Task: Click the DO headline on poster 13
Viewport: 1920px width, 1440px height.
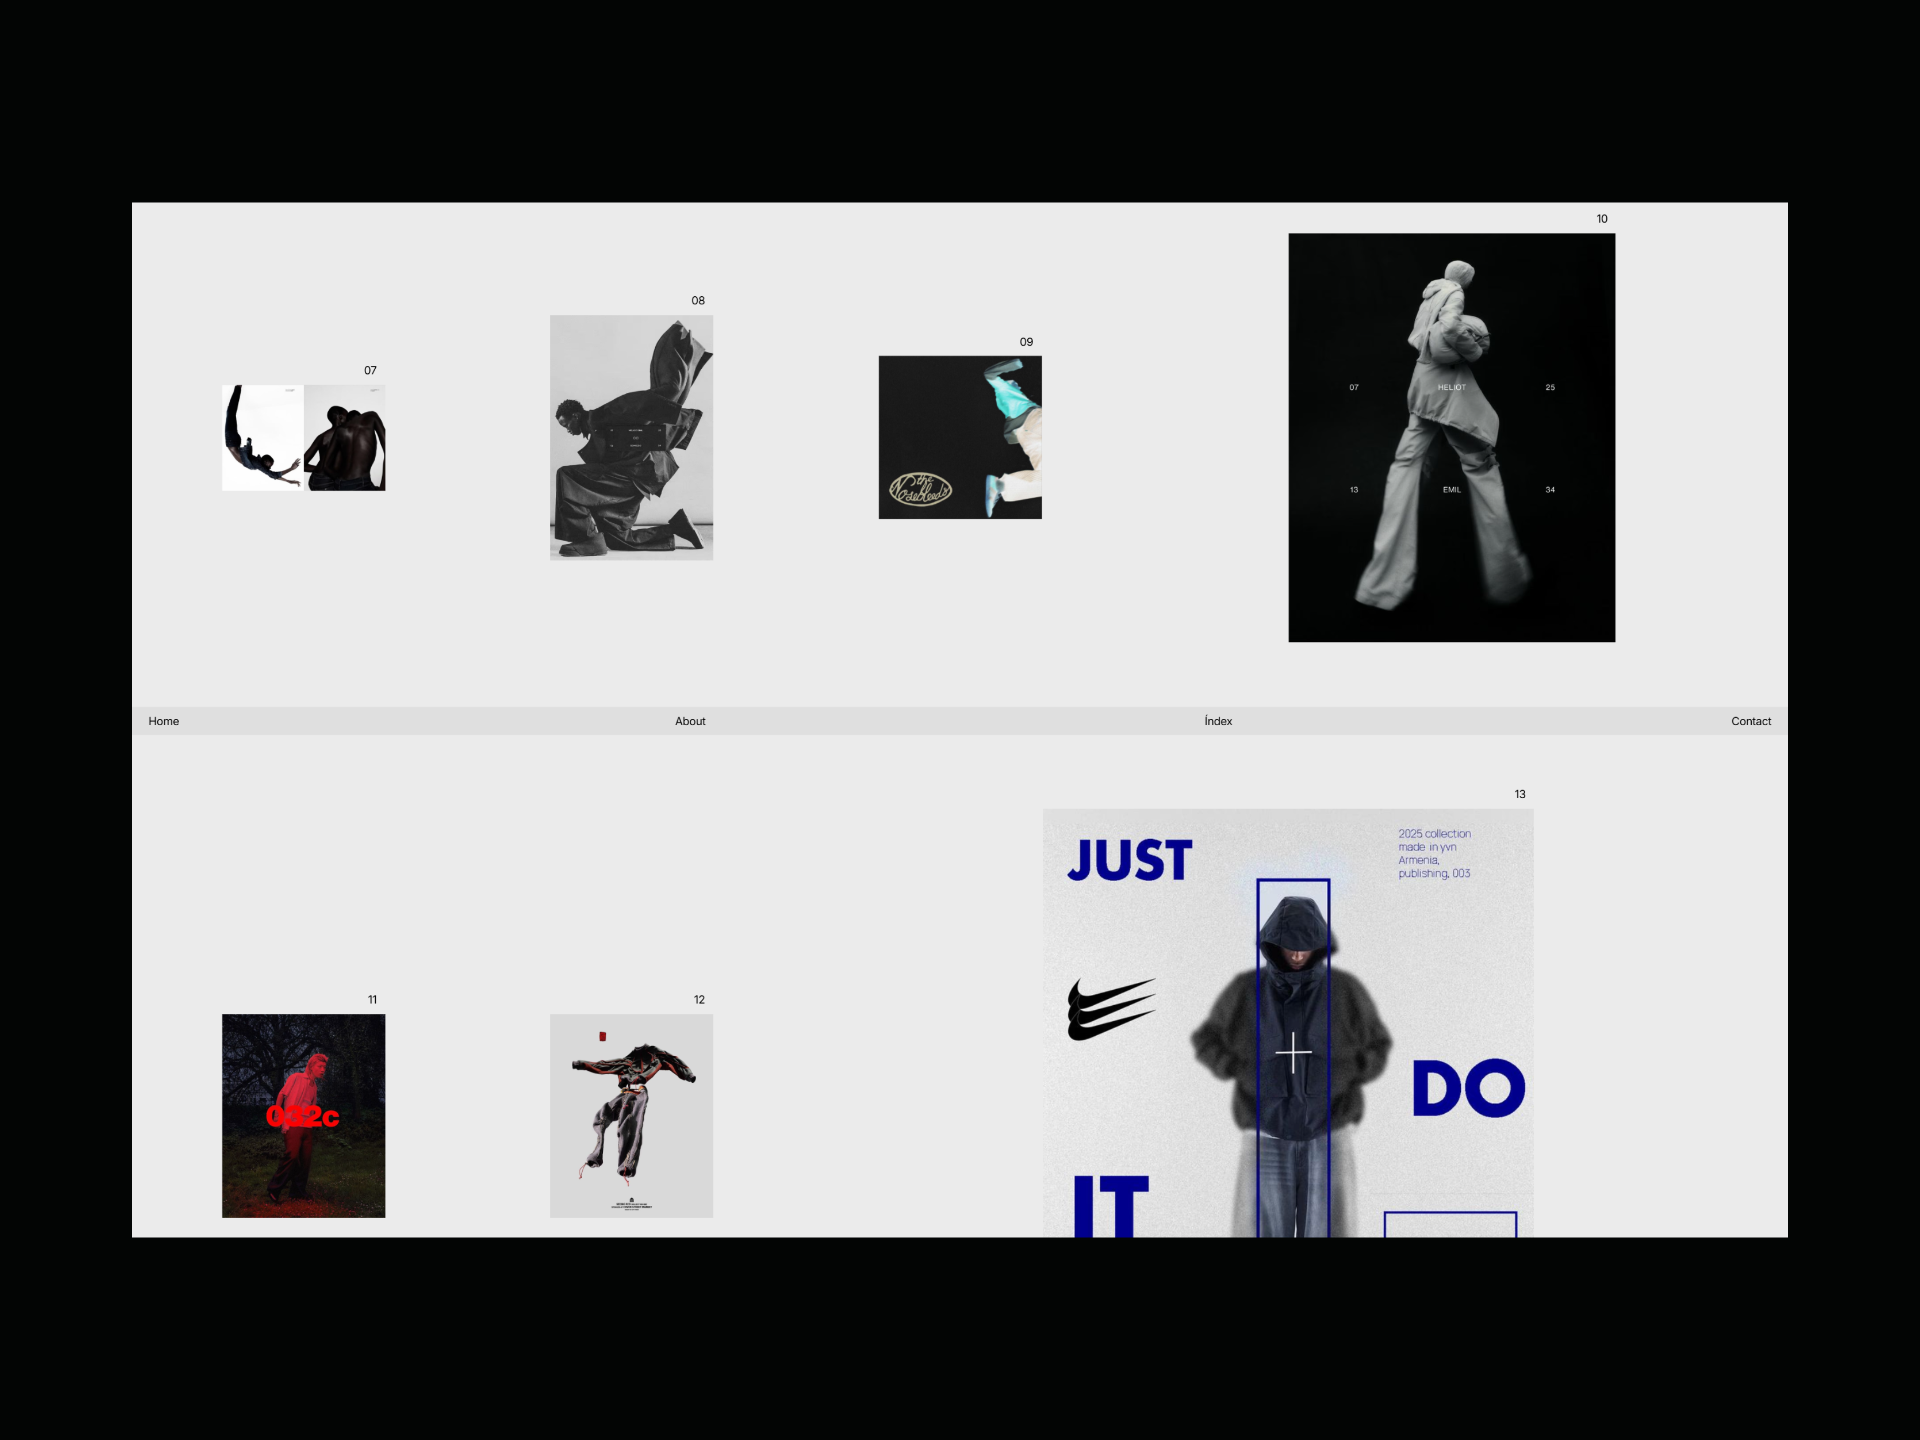Action: [x=1468, y=1088]
